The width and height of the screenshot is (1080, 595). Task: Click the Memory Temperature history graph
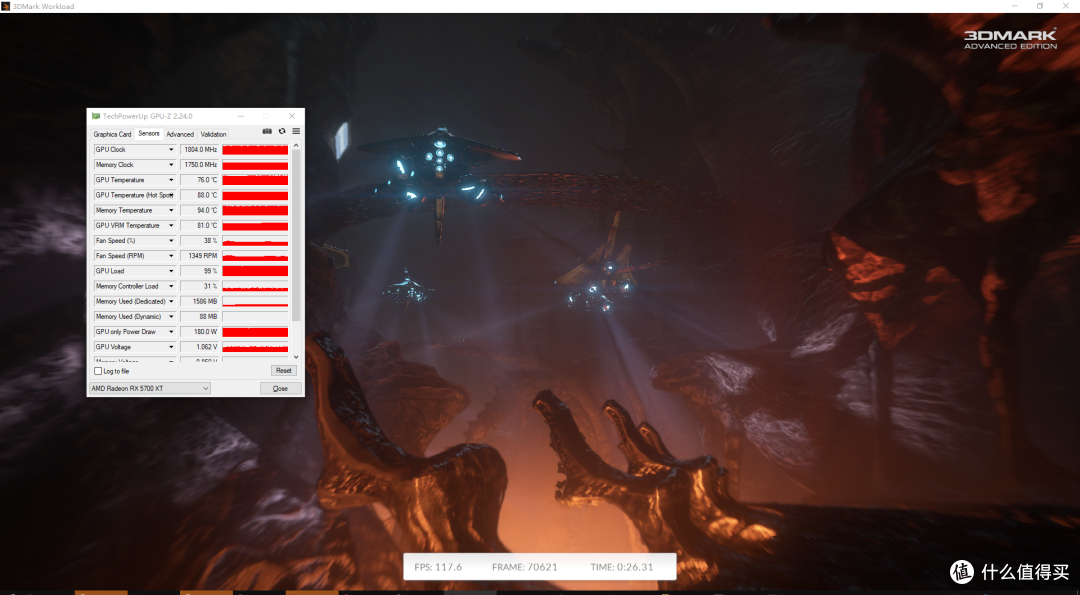coord(255,210)
